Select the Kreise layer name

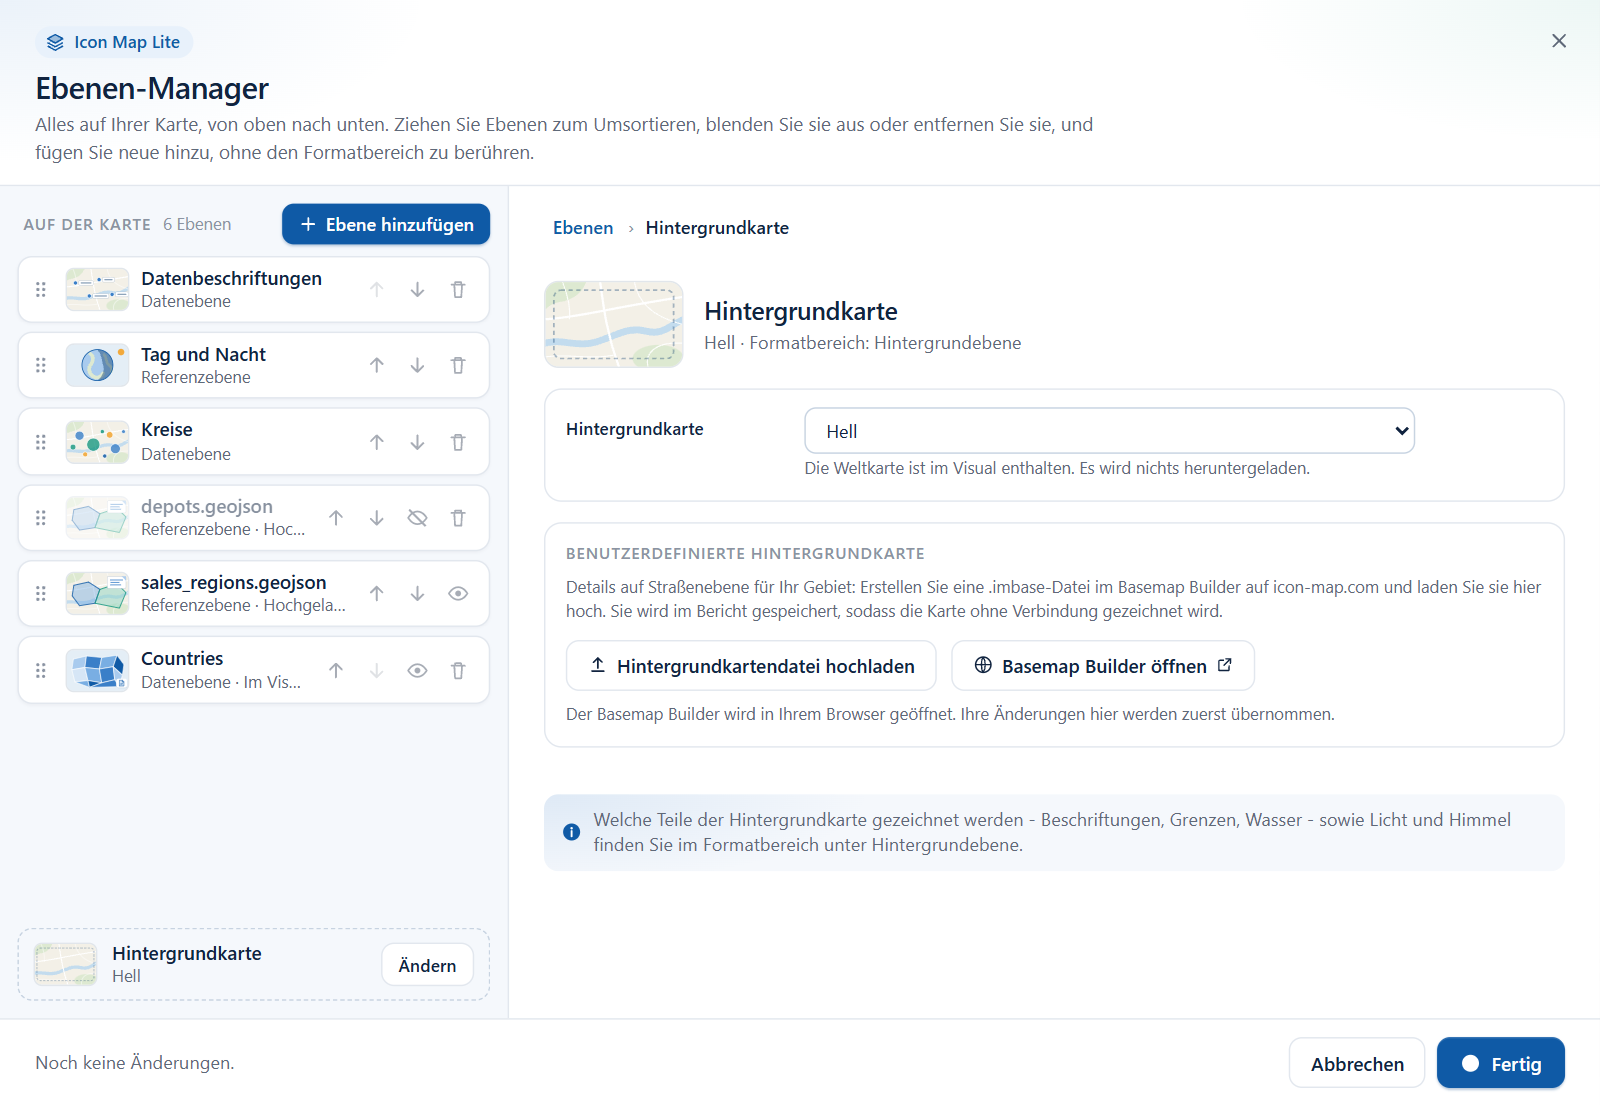167,430
